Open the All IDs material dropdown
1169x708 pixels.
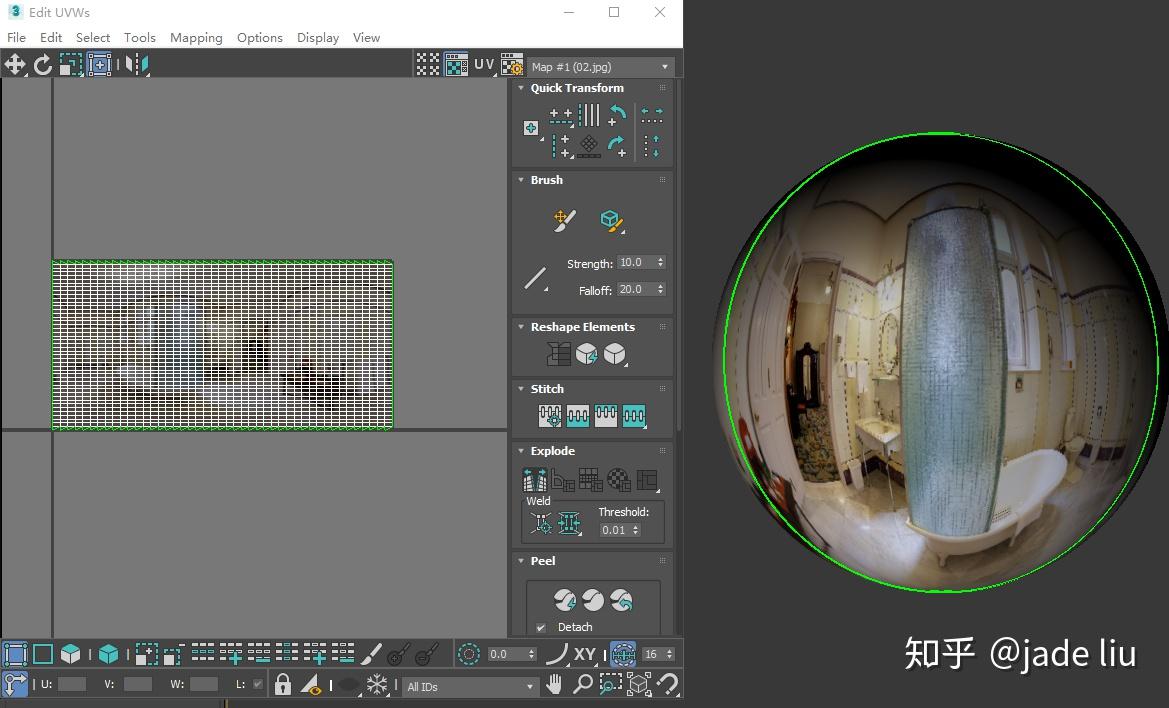[470, 686]
